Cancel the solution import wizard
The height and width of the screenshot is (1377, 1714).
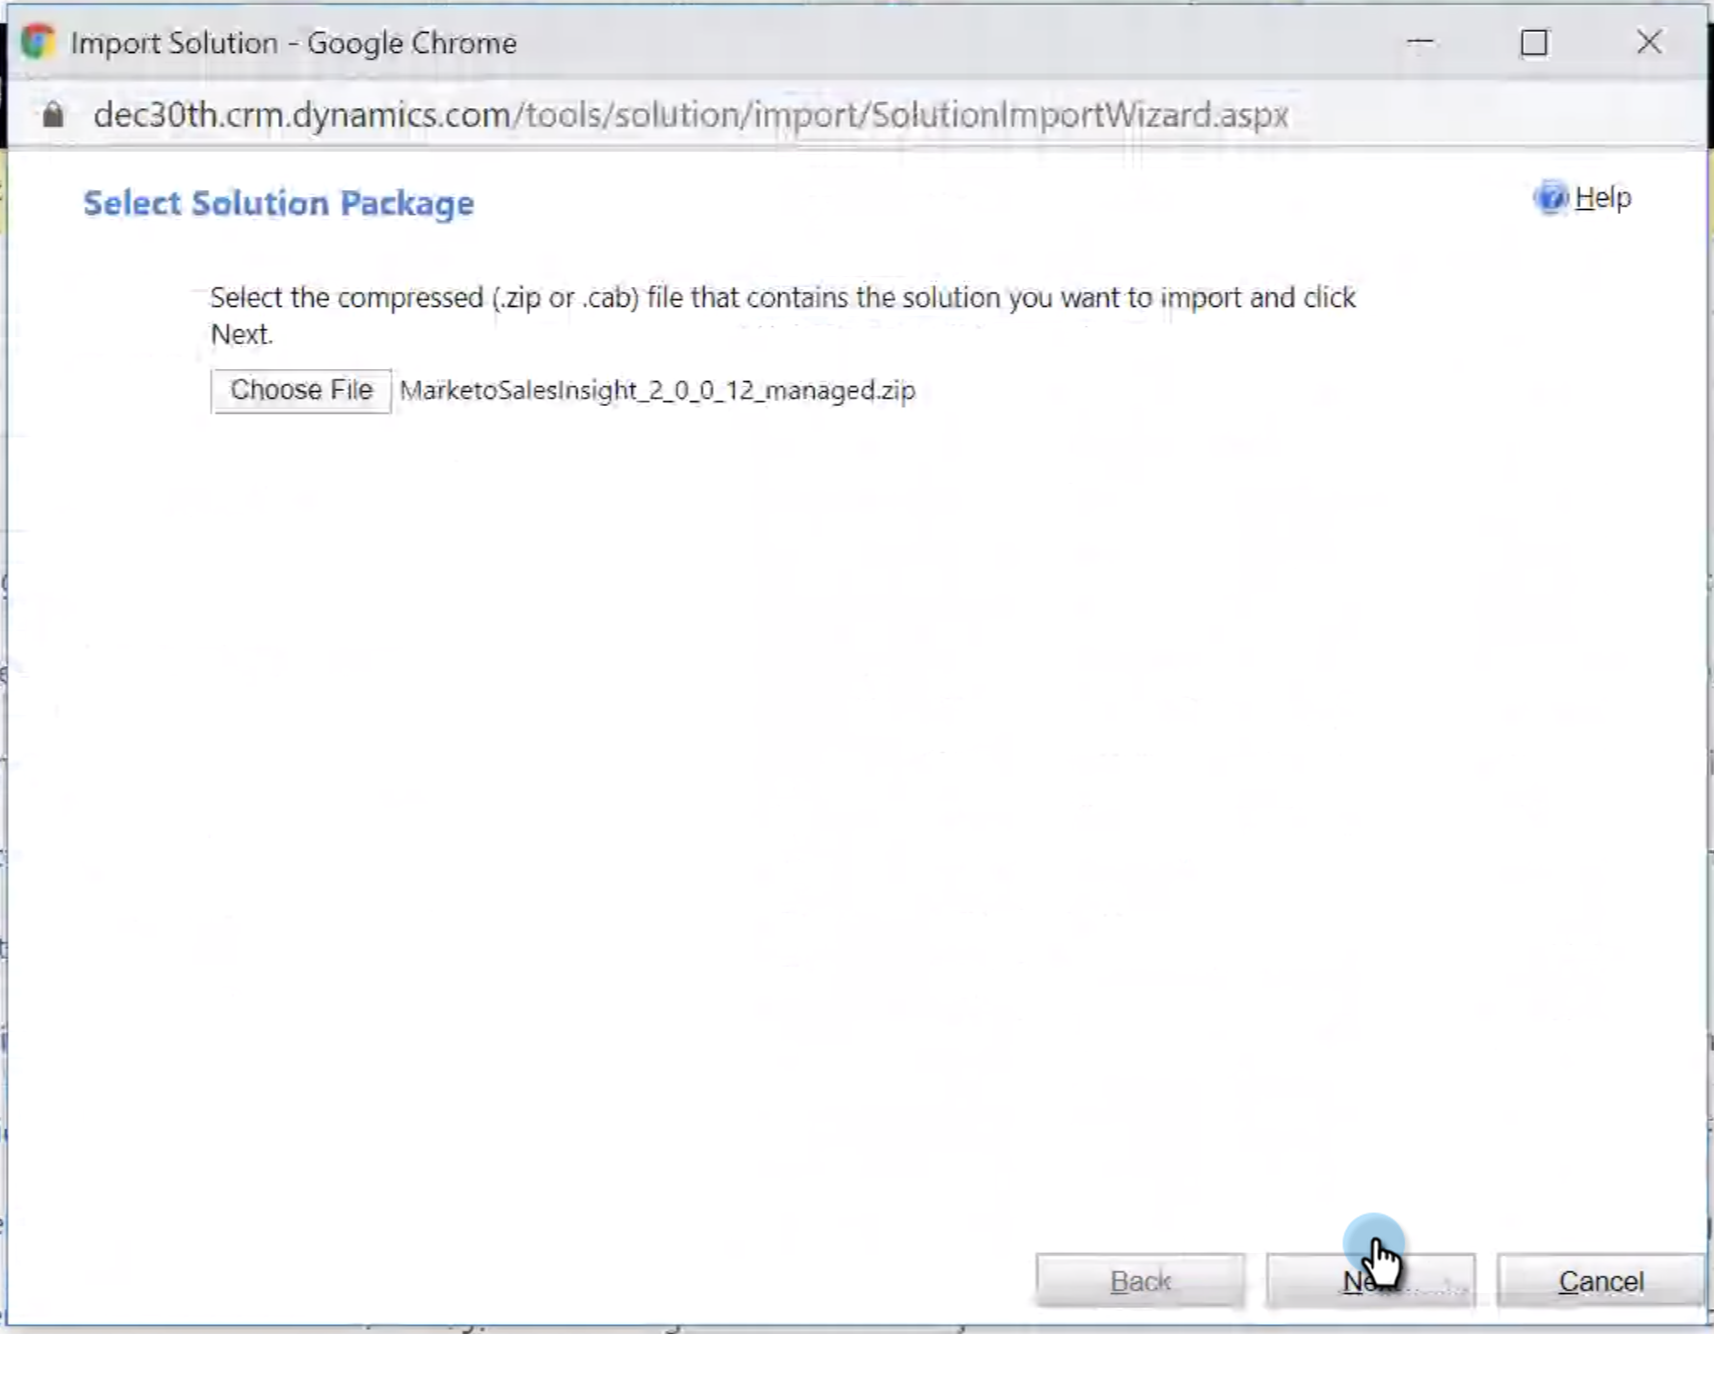[x=1600, y=1281]
